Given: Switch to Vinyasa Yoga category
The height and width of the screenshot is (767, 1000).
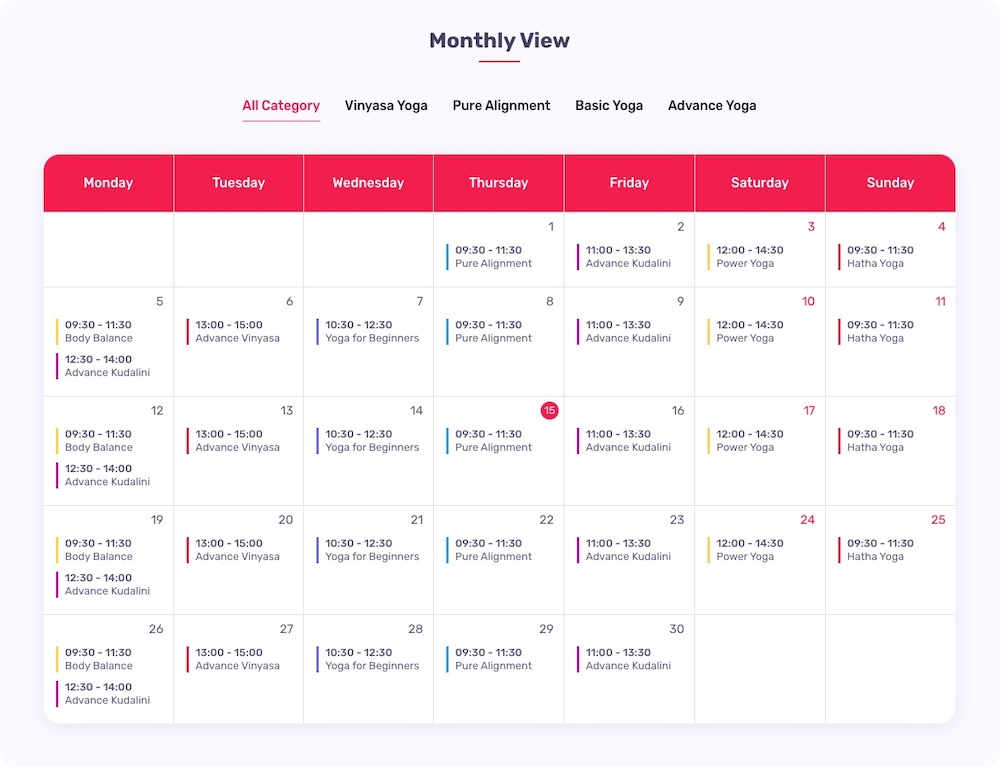Looking at the screenshot, I should pyautogui.click(x=386, y=106).
